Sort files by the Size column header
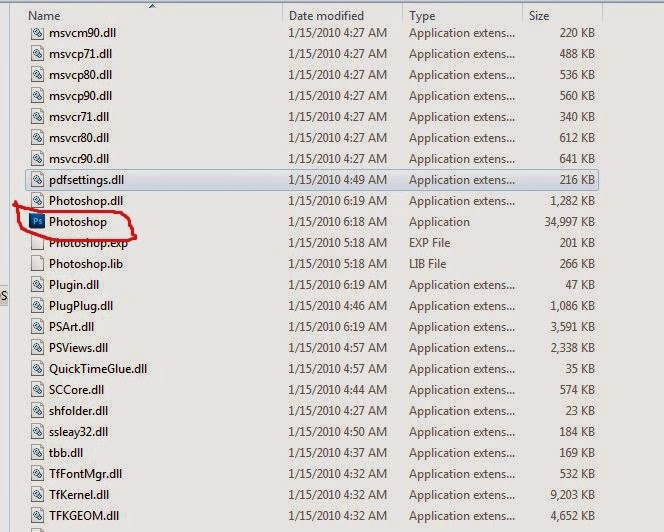This screenshot has height=532, width=664. [x=539, y=16]
